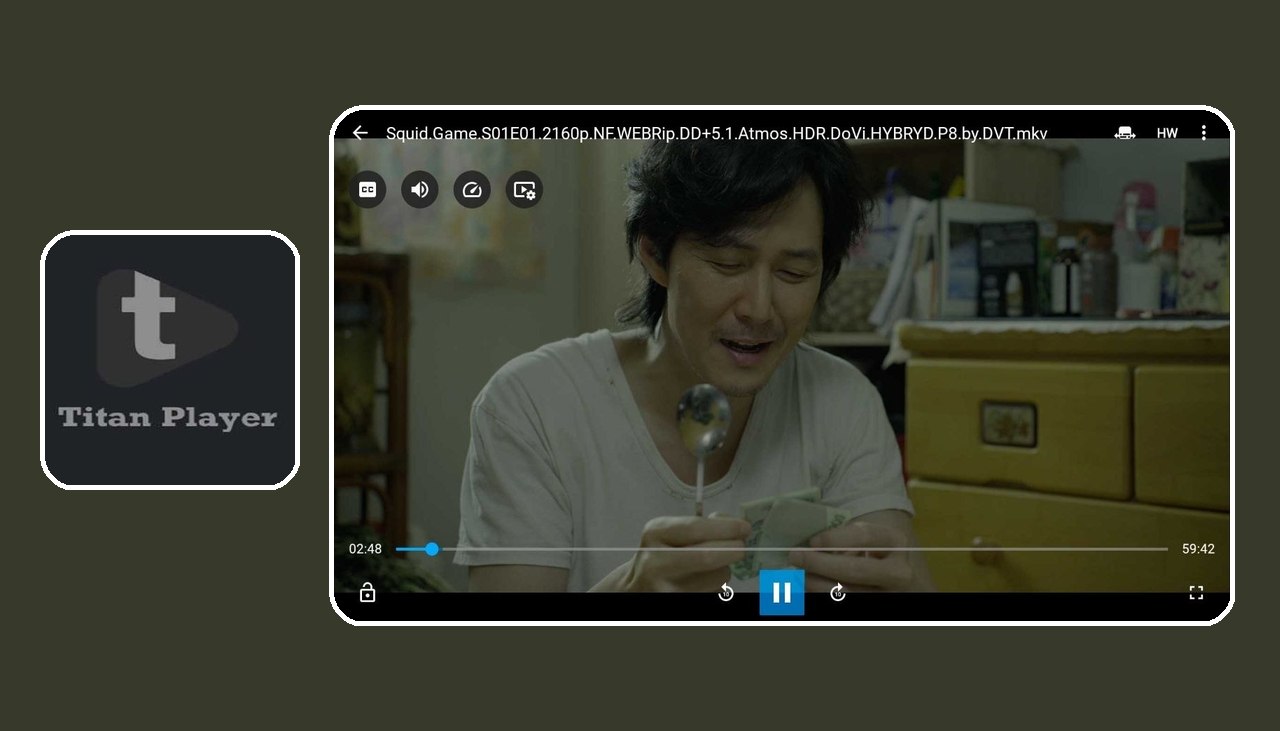Click the 02:48 elapsed time label
The image size is (1280, 731).
pyautogui.click(x=365, y=549)
